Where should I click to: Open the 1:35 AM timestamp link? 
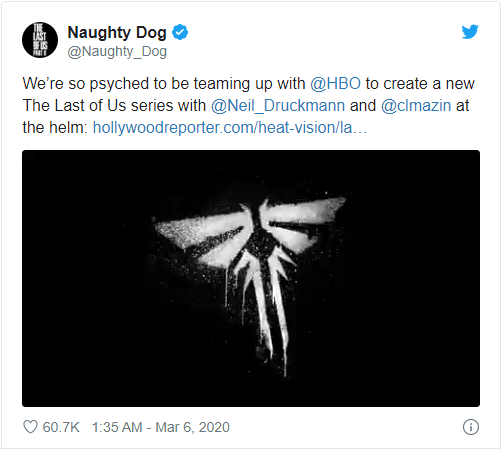pyautogui.click(x=117, y=427)
